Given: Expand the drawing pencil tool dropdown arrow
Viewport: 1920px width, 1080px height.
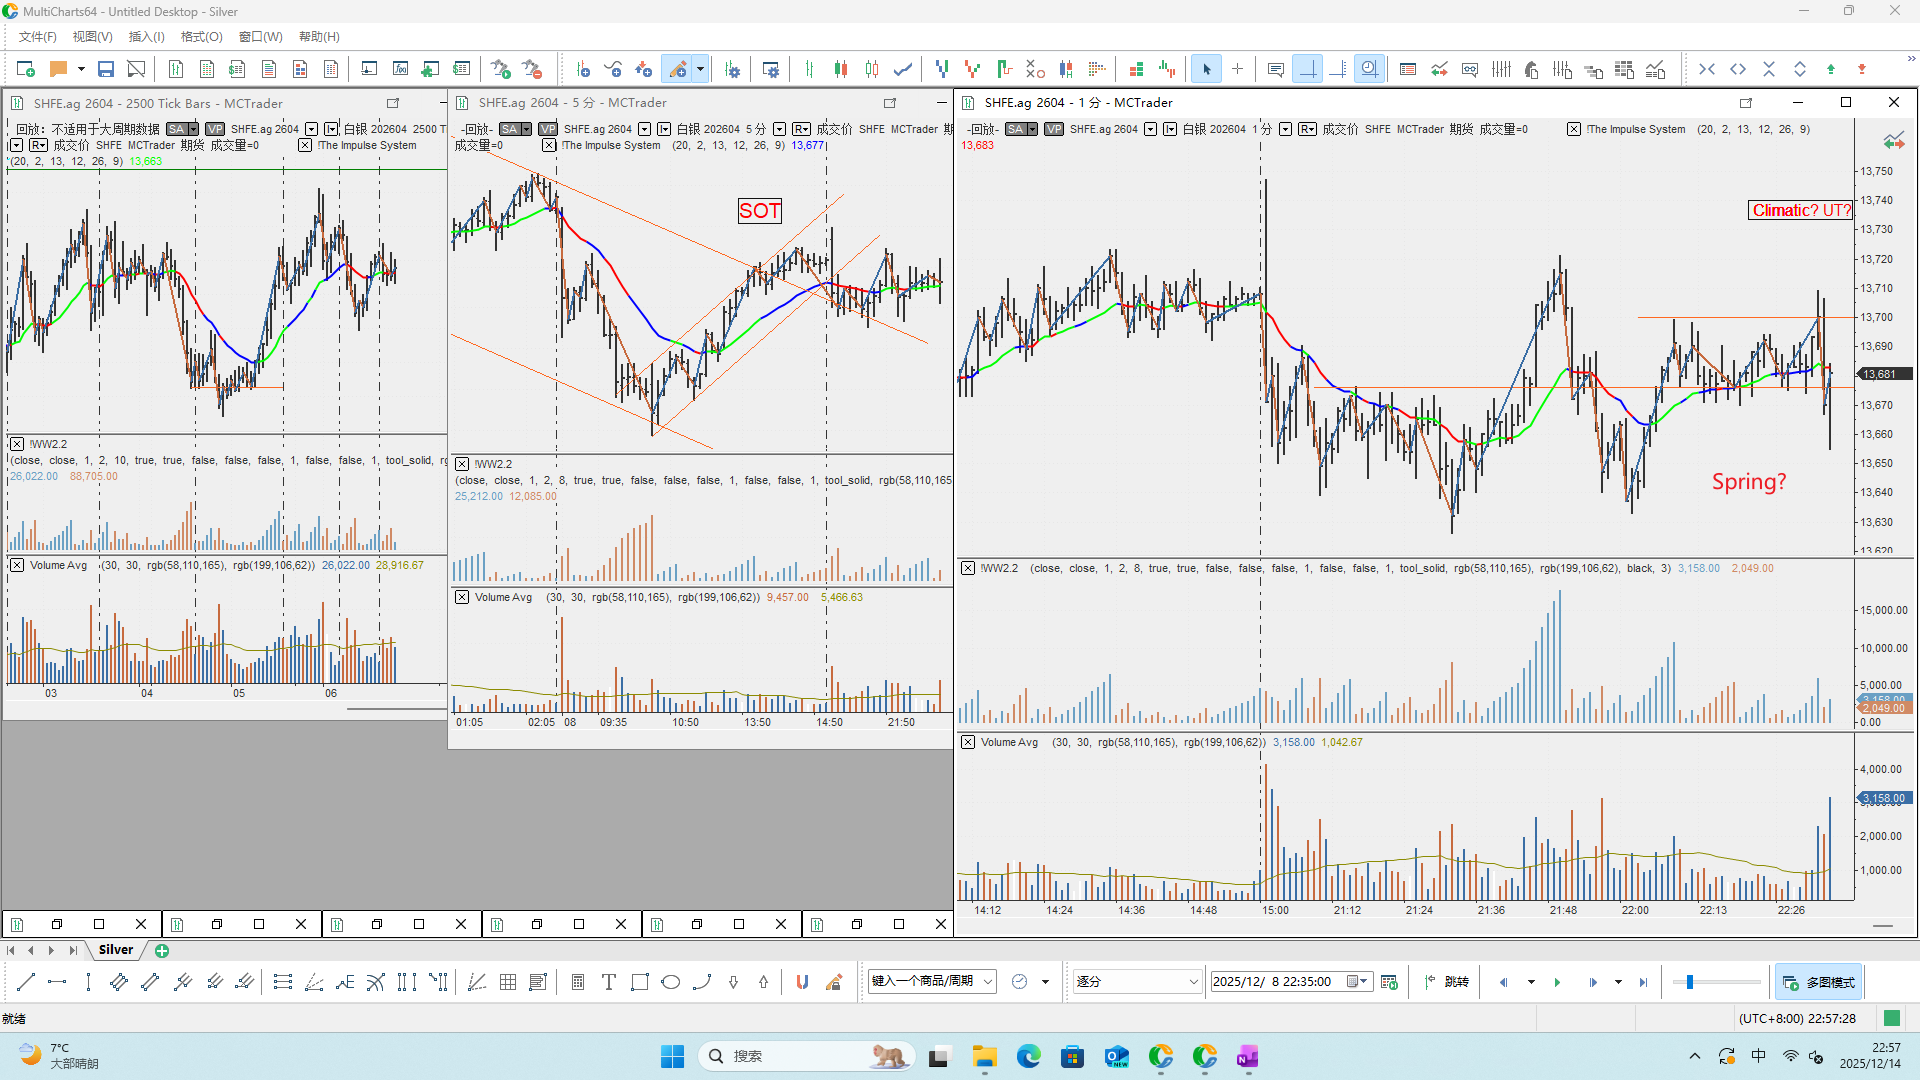Looking at the screenshot, I should click(x=700, y=69).
